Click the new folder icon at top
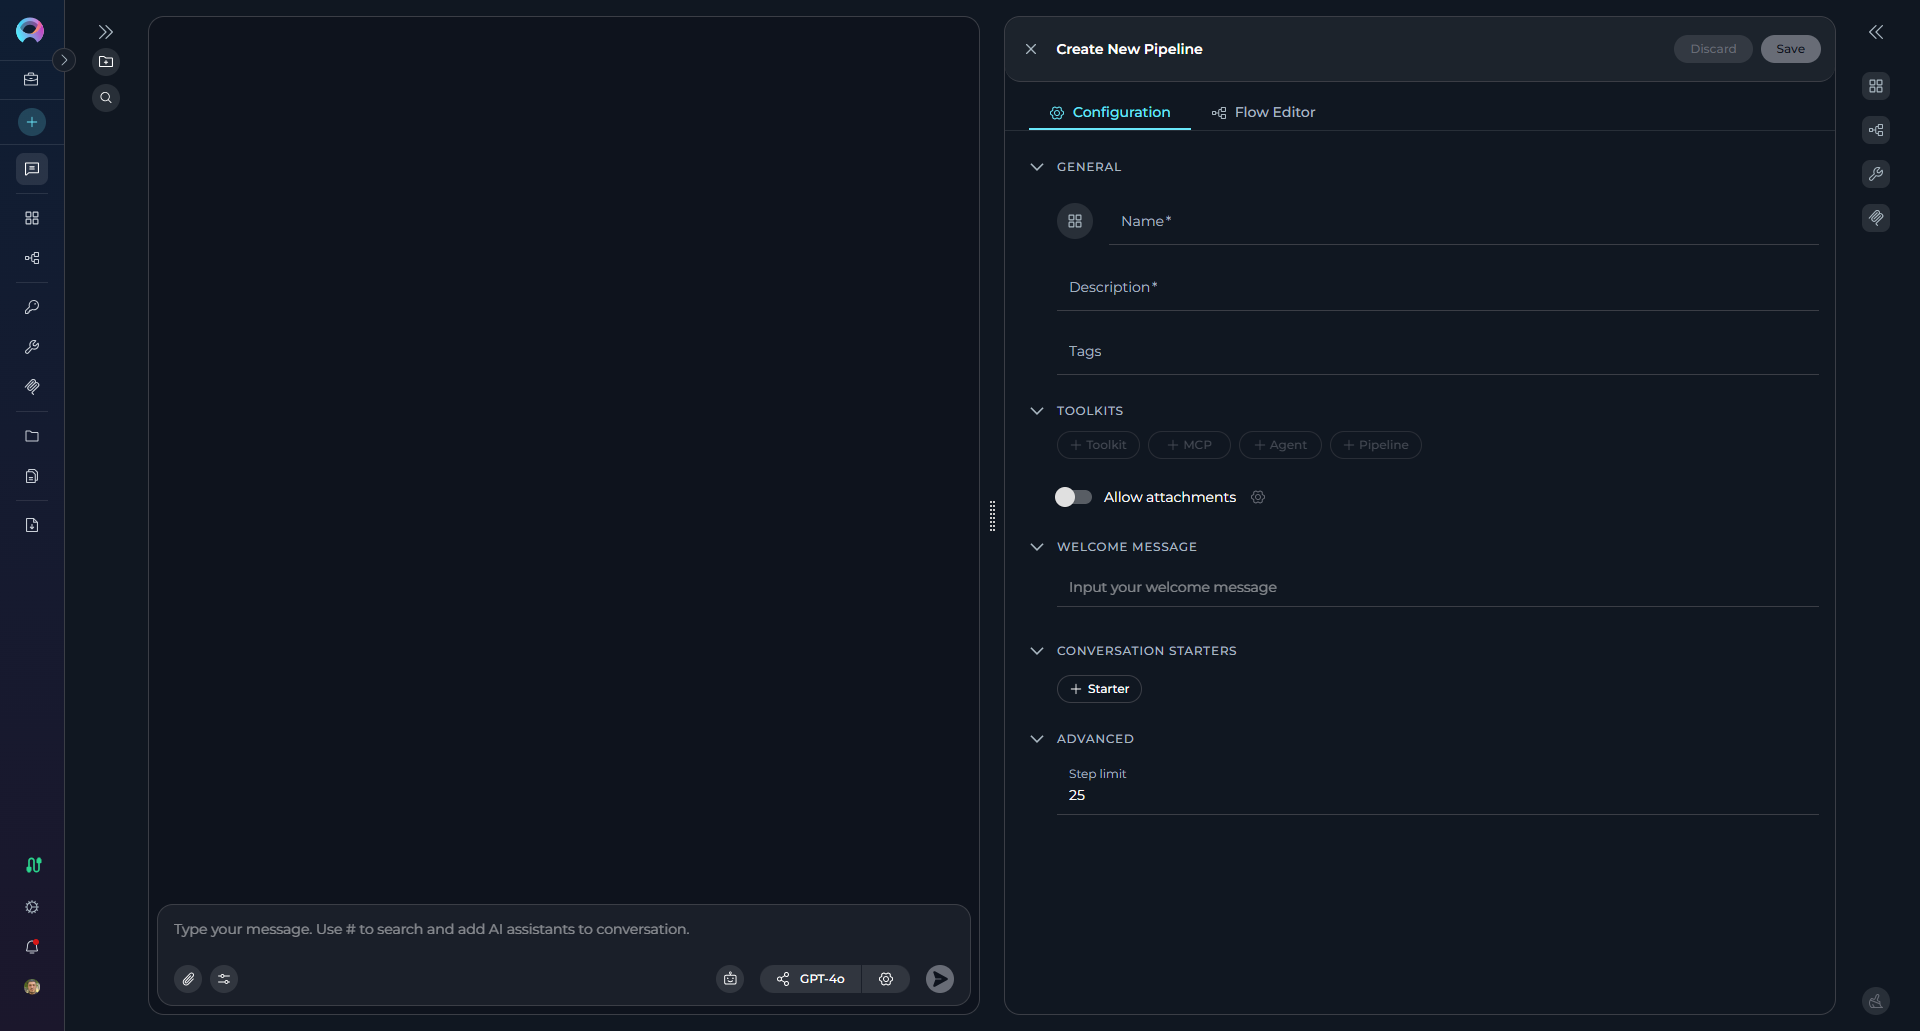The width and height of the screenshot is (1920, 1031). point(106,62)
